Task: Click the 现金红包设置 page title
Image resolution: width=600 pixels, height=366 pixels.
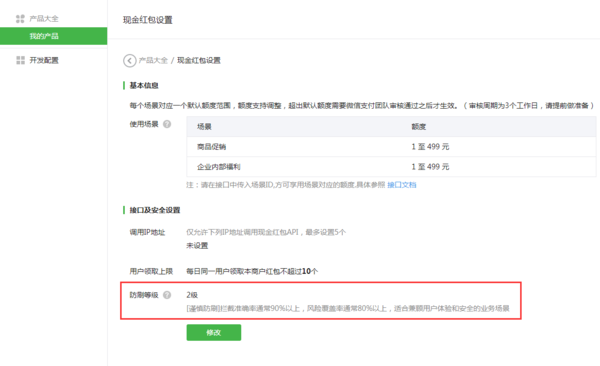Action: click(147, 20)
